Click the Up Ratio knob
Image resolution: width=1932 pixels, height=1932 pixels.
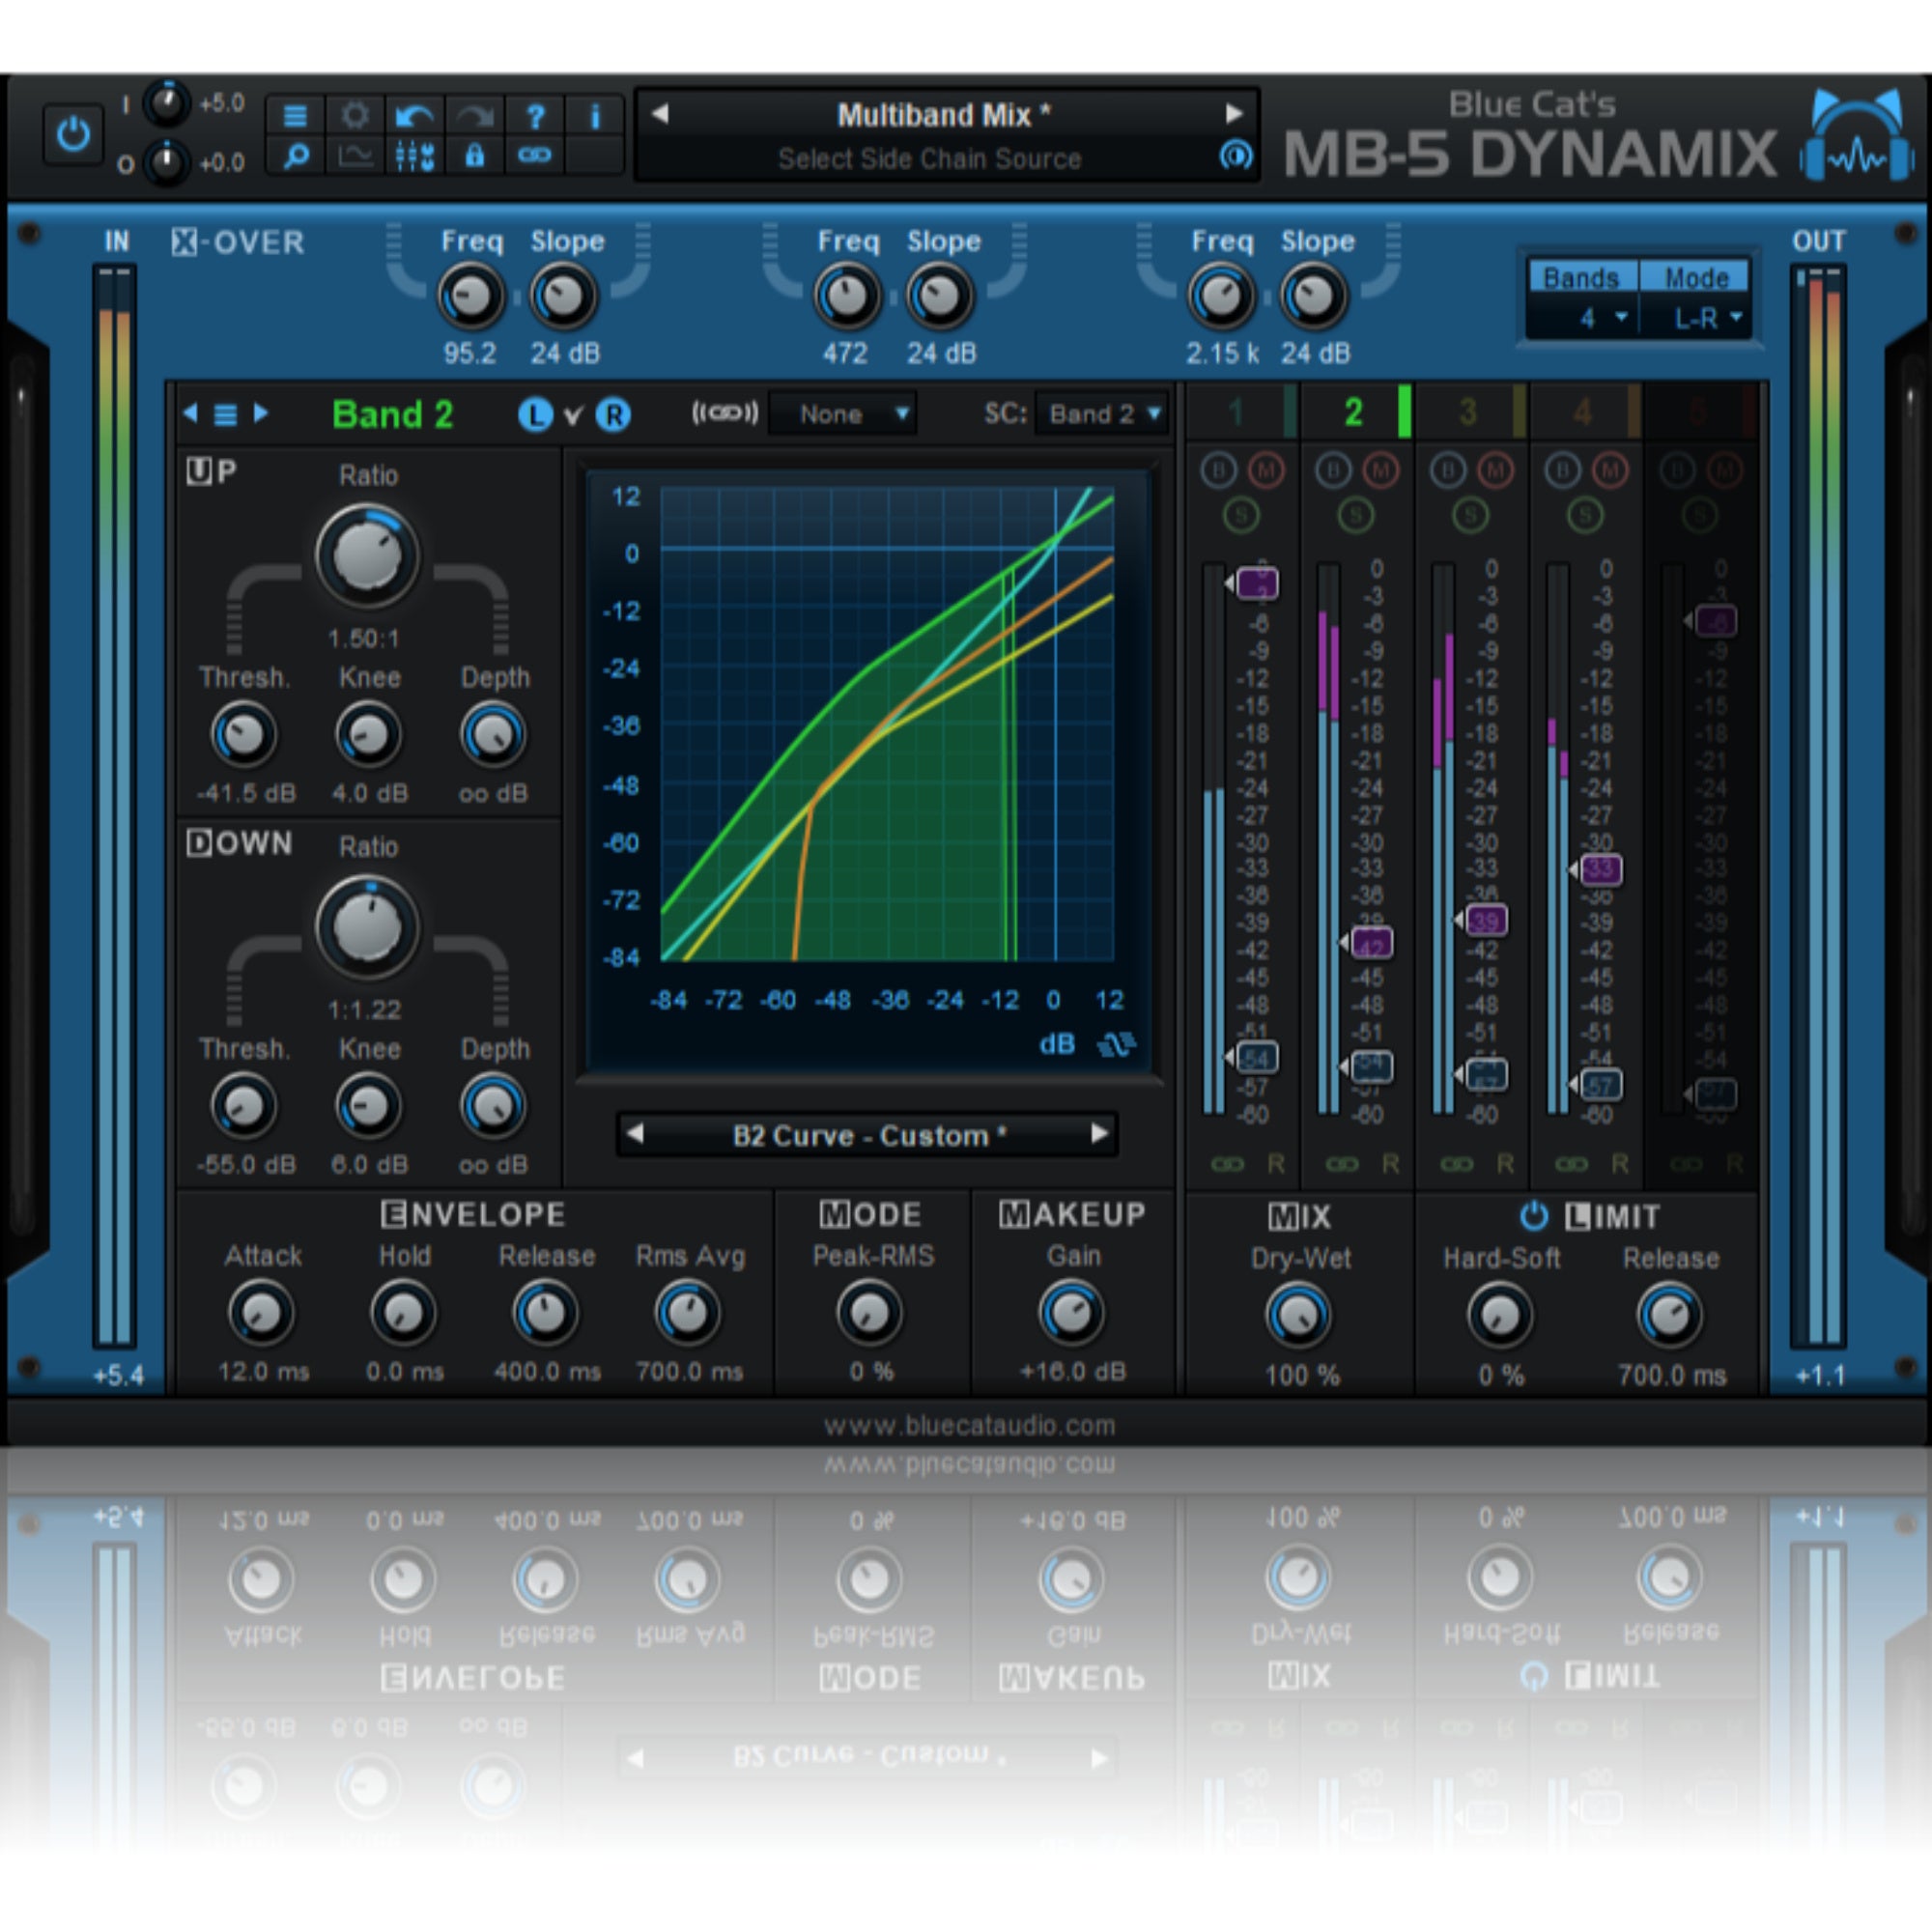pyautogui.click(x=366, y=556)
